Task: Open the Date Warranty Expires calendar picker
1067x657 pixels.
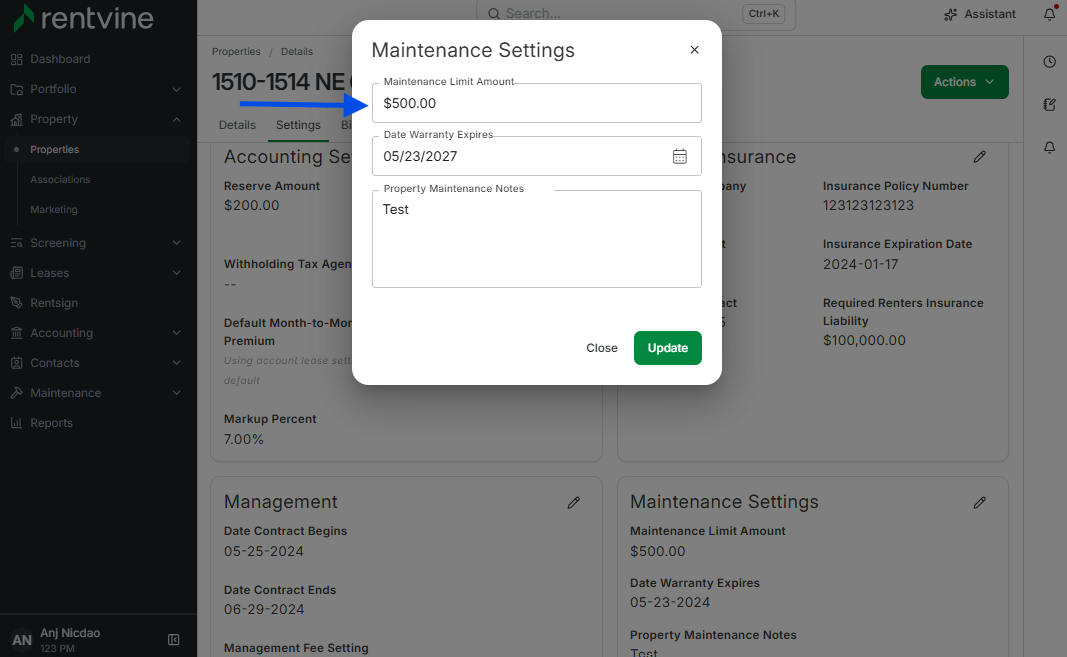Action: pyautogui.click(x=679, y=157)
